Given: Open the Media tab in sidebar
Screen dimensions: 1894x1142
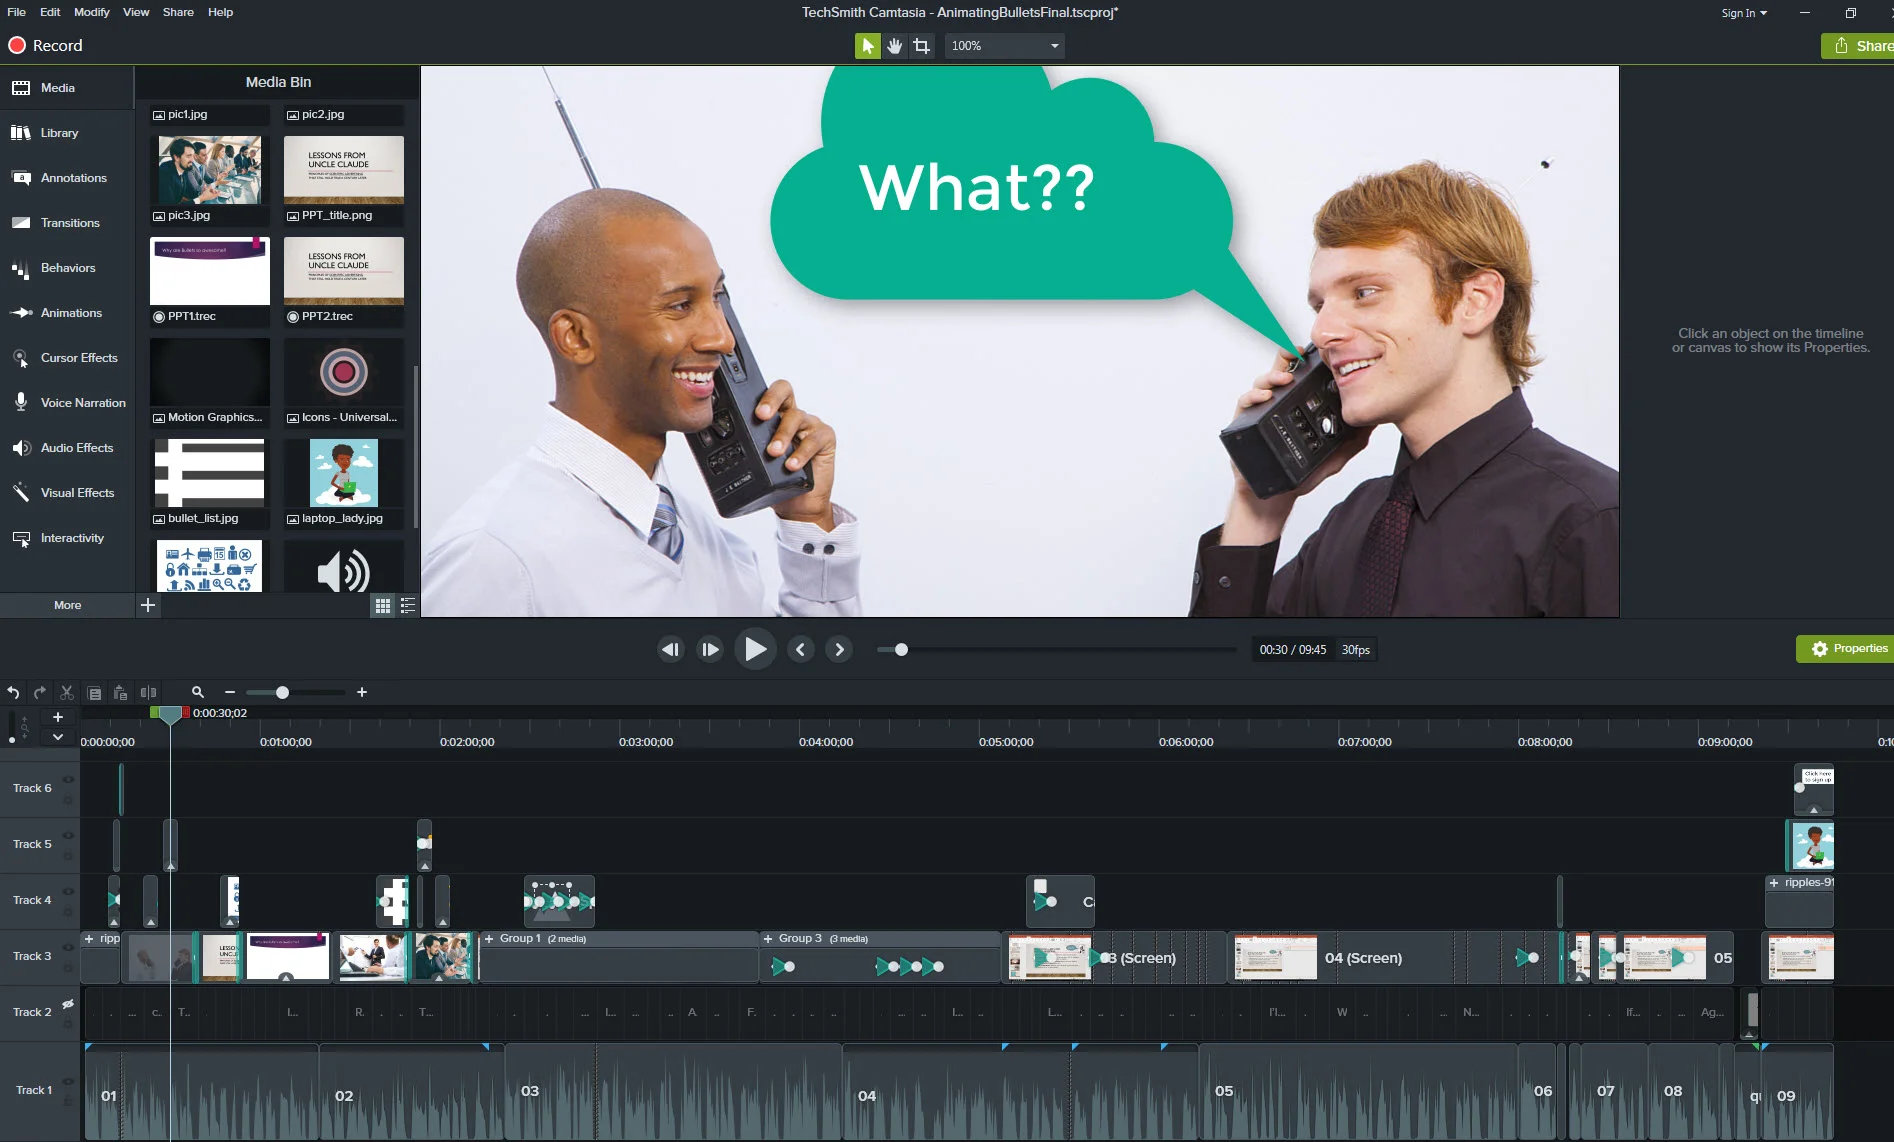Looking at the screenshot, I should tap(66, 88).
